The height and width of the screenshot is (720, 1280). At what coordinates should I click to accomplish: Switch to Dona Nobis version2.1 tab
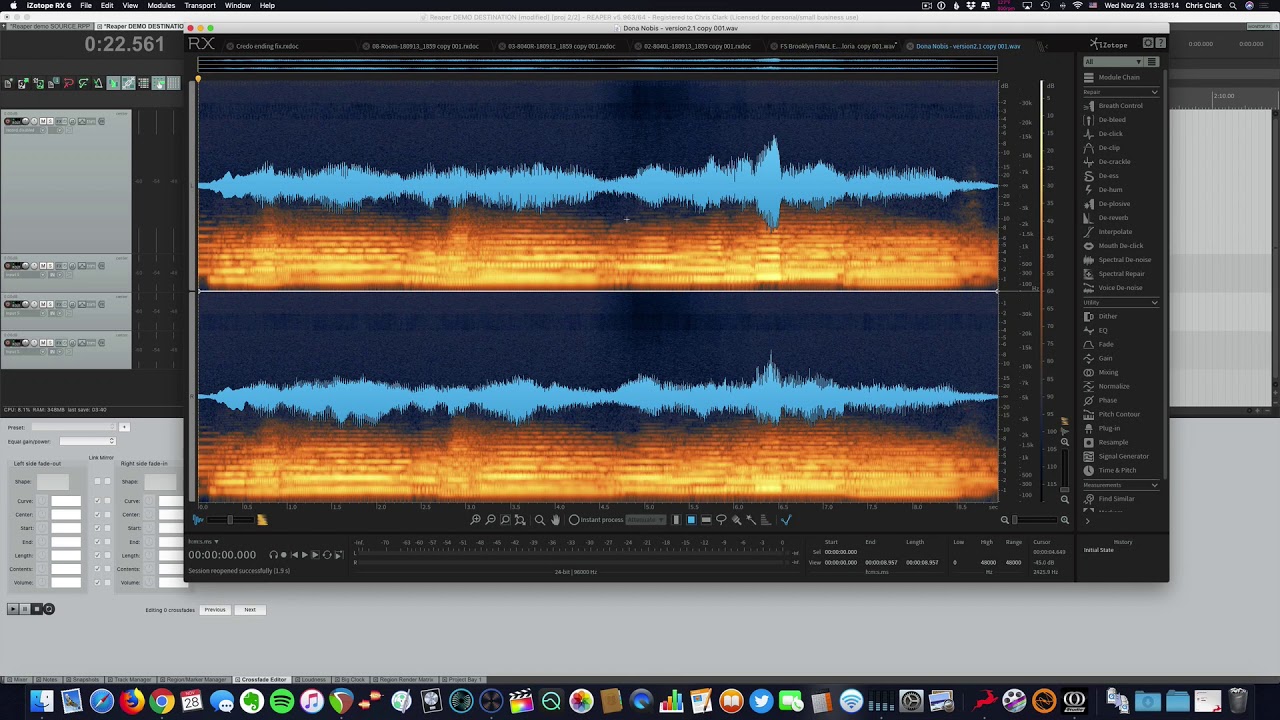tap(967, 46)
